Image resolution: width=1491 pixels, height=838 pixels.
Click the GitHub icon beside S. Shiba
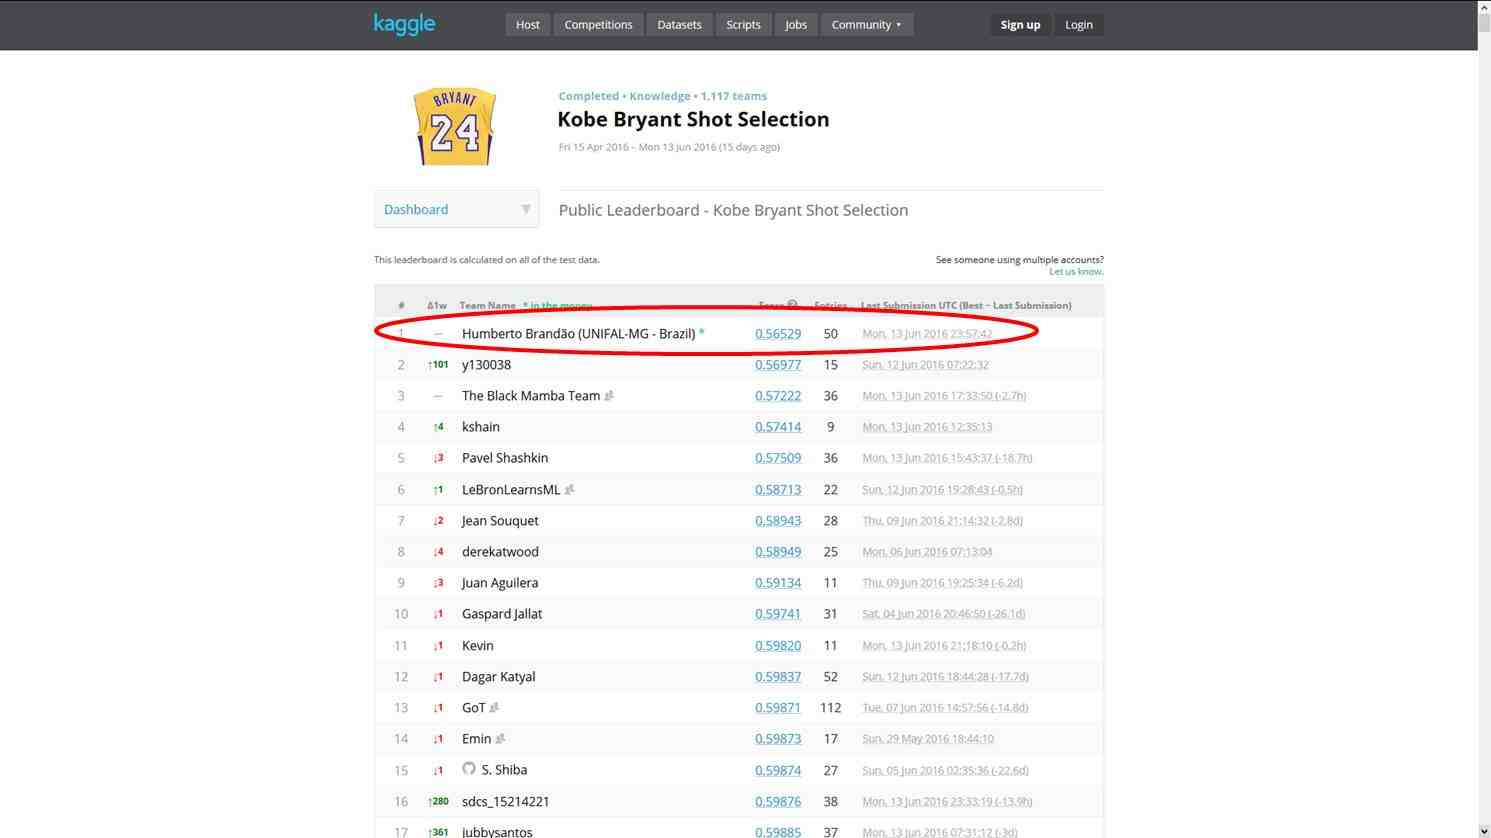[469, 769]
